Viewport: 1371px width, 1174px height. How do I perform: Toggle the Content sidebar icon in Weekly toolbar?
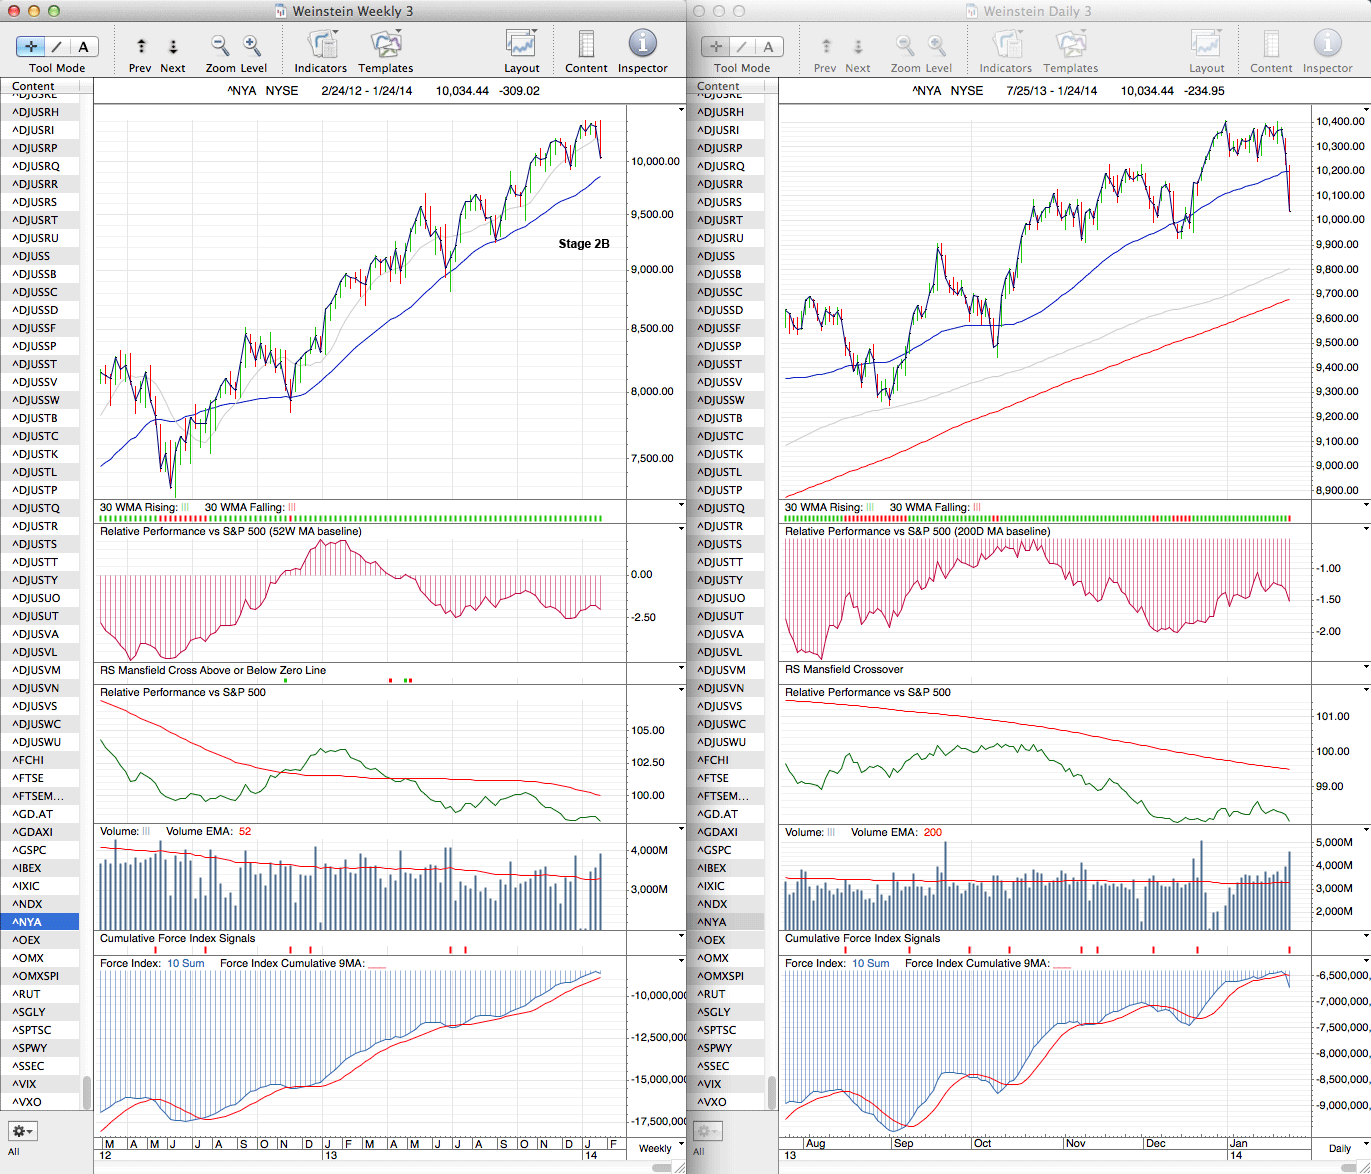[x=586, y=45]
